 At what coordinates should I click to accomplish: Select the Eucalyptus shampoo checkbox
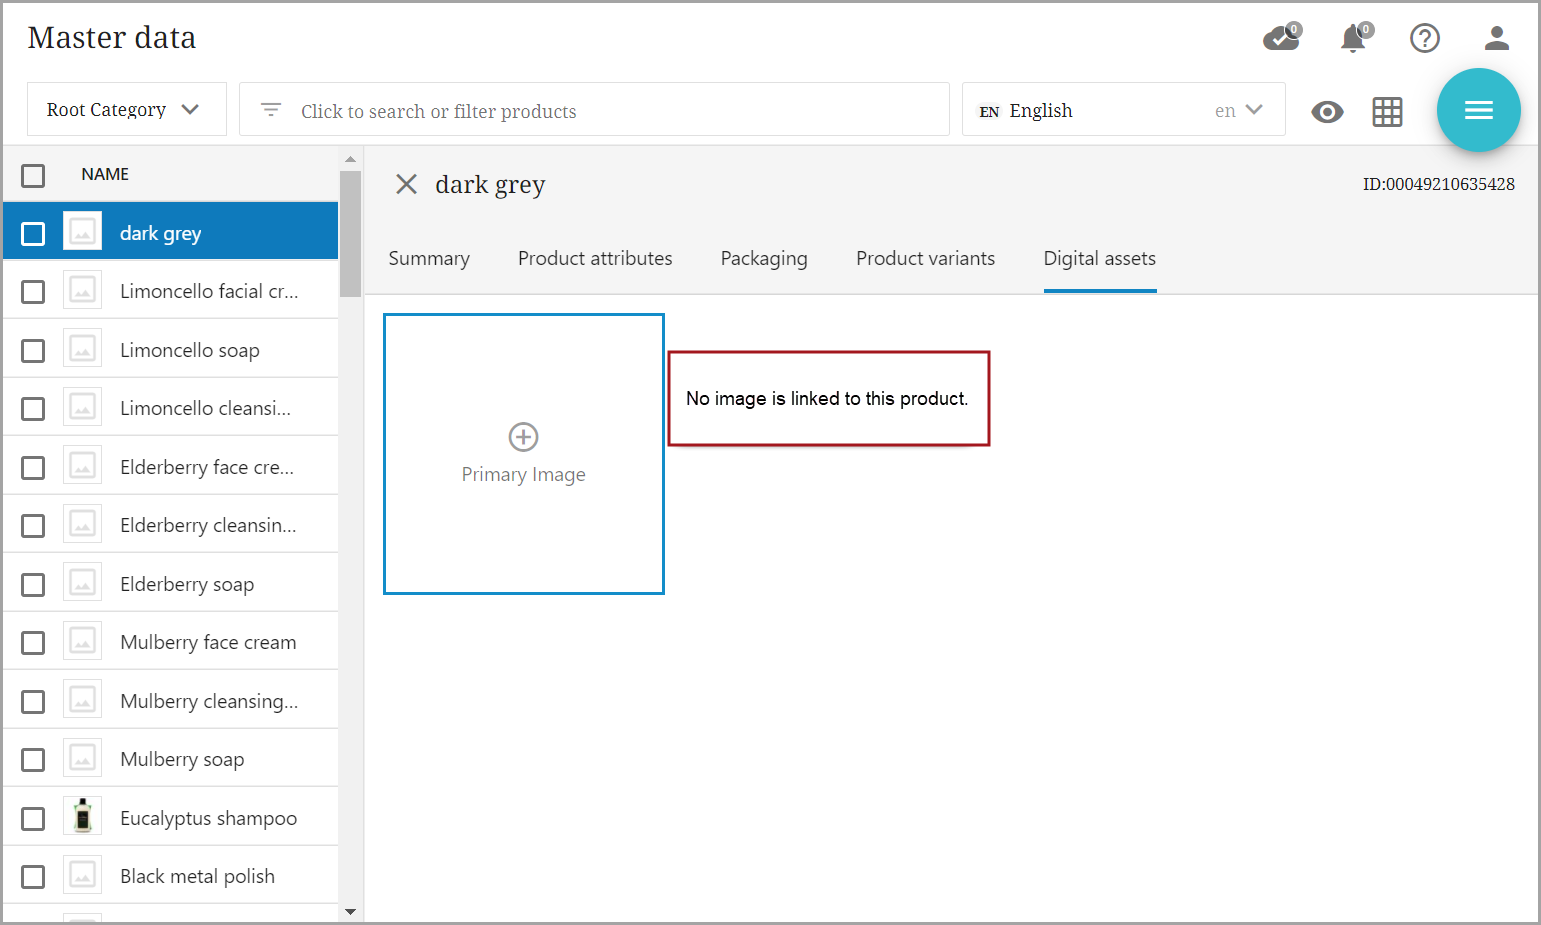33,819
